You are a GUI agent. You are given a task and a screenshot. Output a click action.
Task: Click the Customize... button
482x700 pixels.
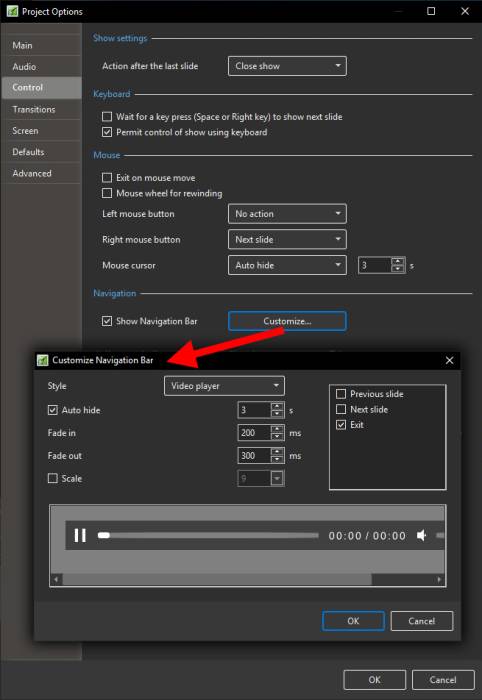[x=287, y=321]
